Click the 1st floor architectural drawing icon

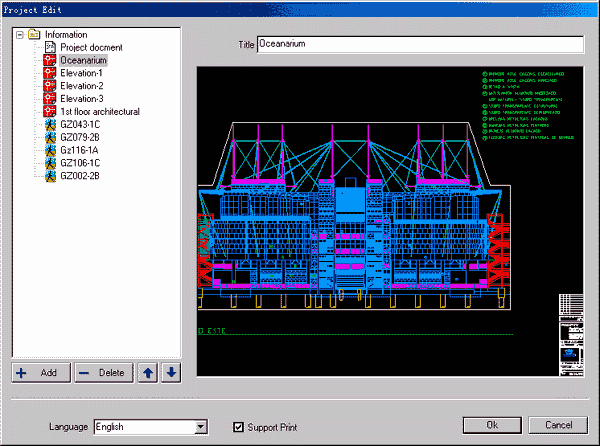(50, 111)
